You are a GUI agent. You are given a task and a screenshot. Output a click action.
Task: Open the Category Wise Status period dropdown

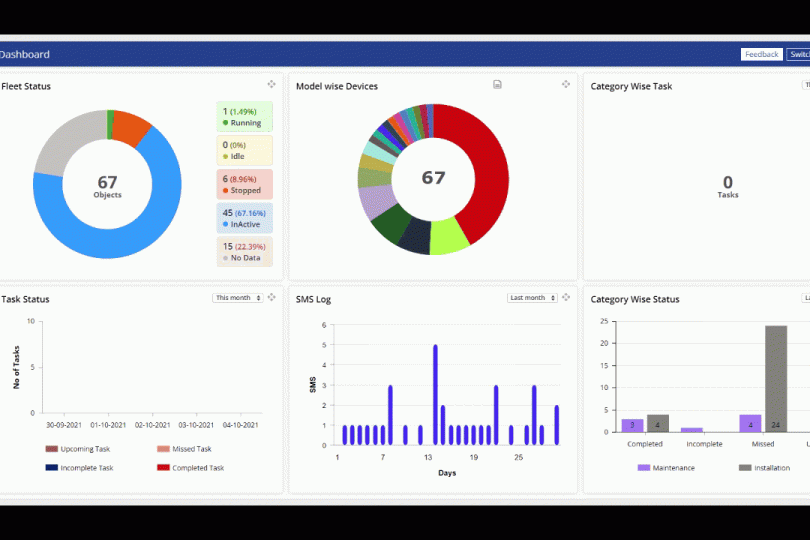pos(805,298)
